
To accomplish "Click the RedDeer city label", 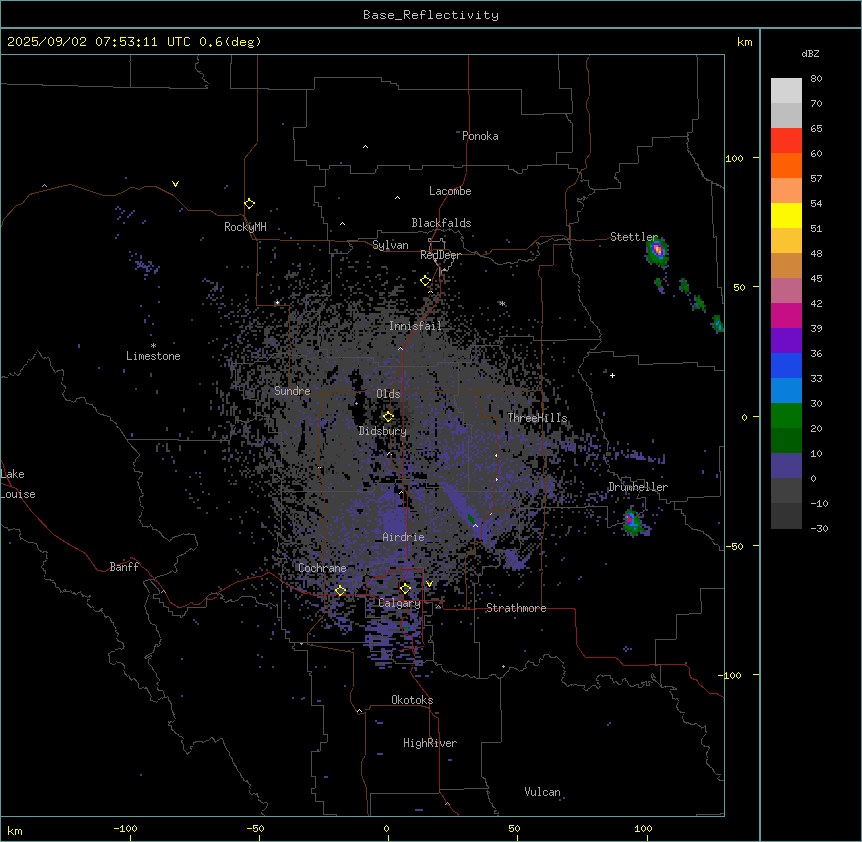I will (x=440, y=255).
